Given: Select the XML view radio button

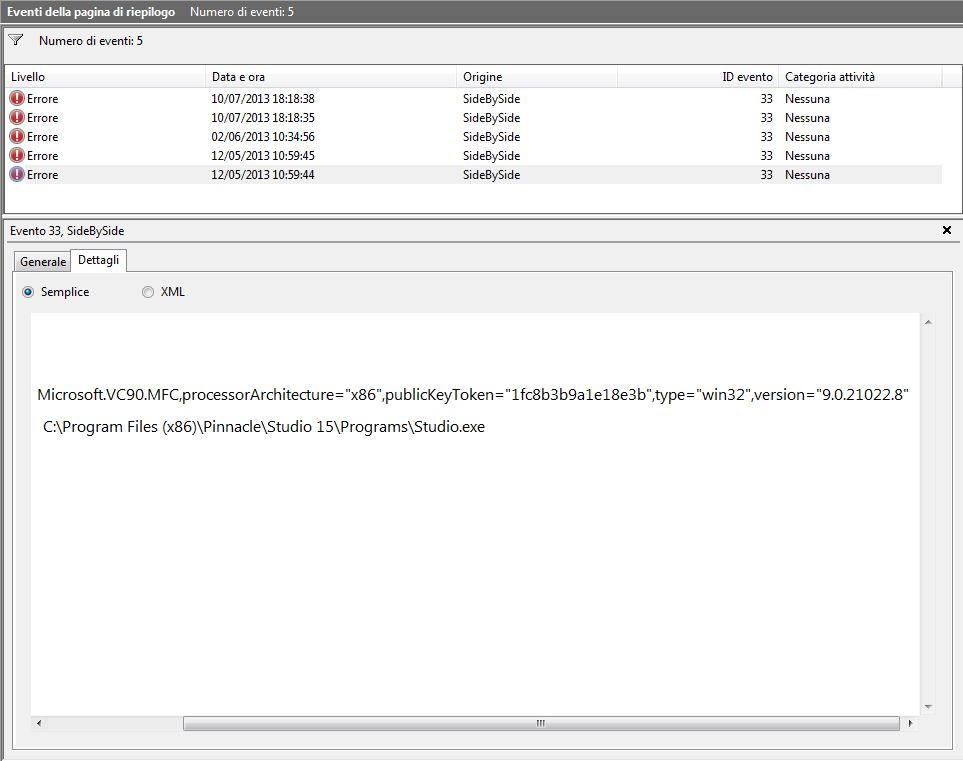Looking at the screenshot, I should click(147, 292).
